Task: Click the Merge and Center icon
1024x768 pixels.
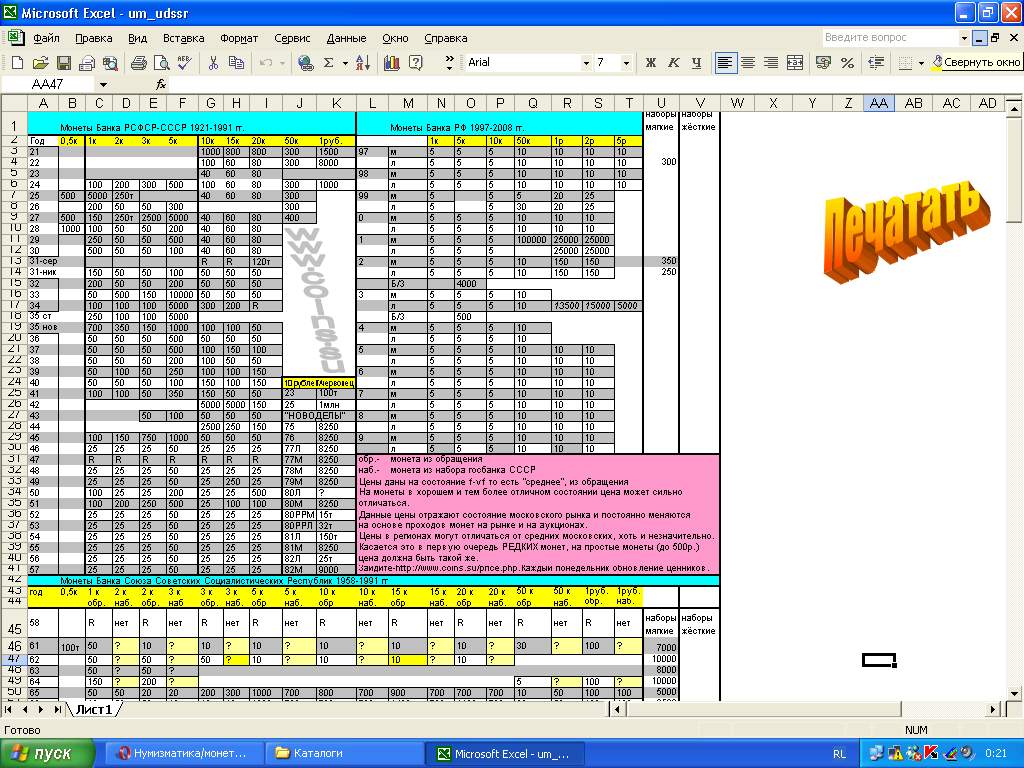Action: click(x=794, y=62)
